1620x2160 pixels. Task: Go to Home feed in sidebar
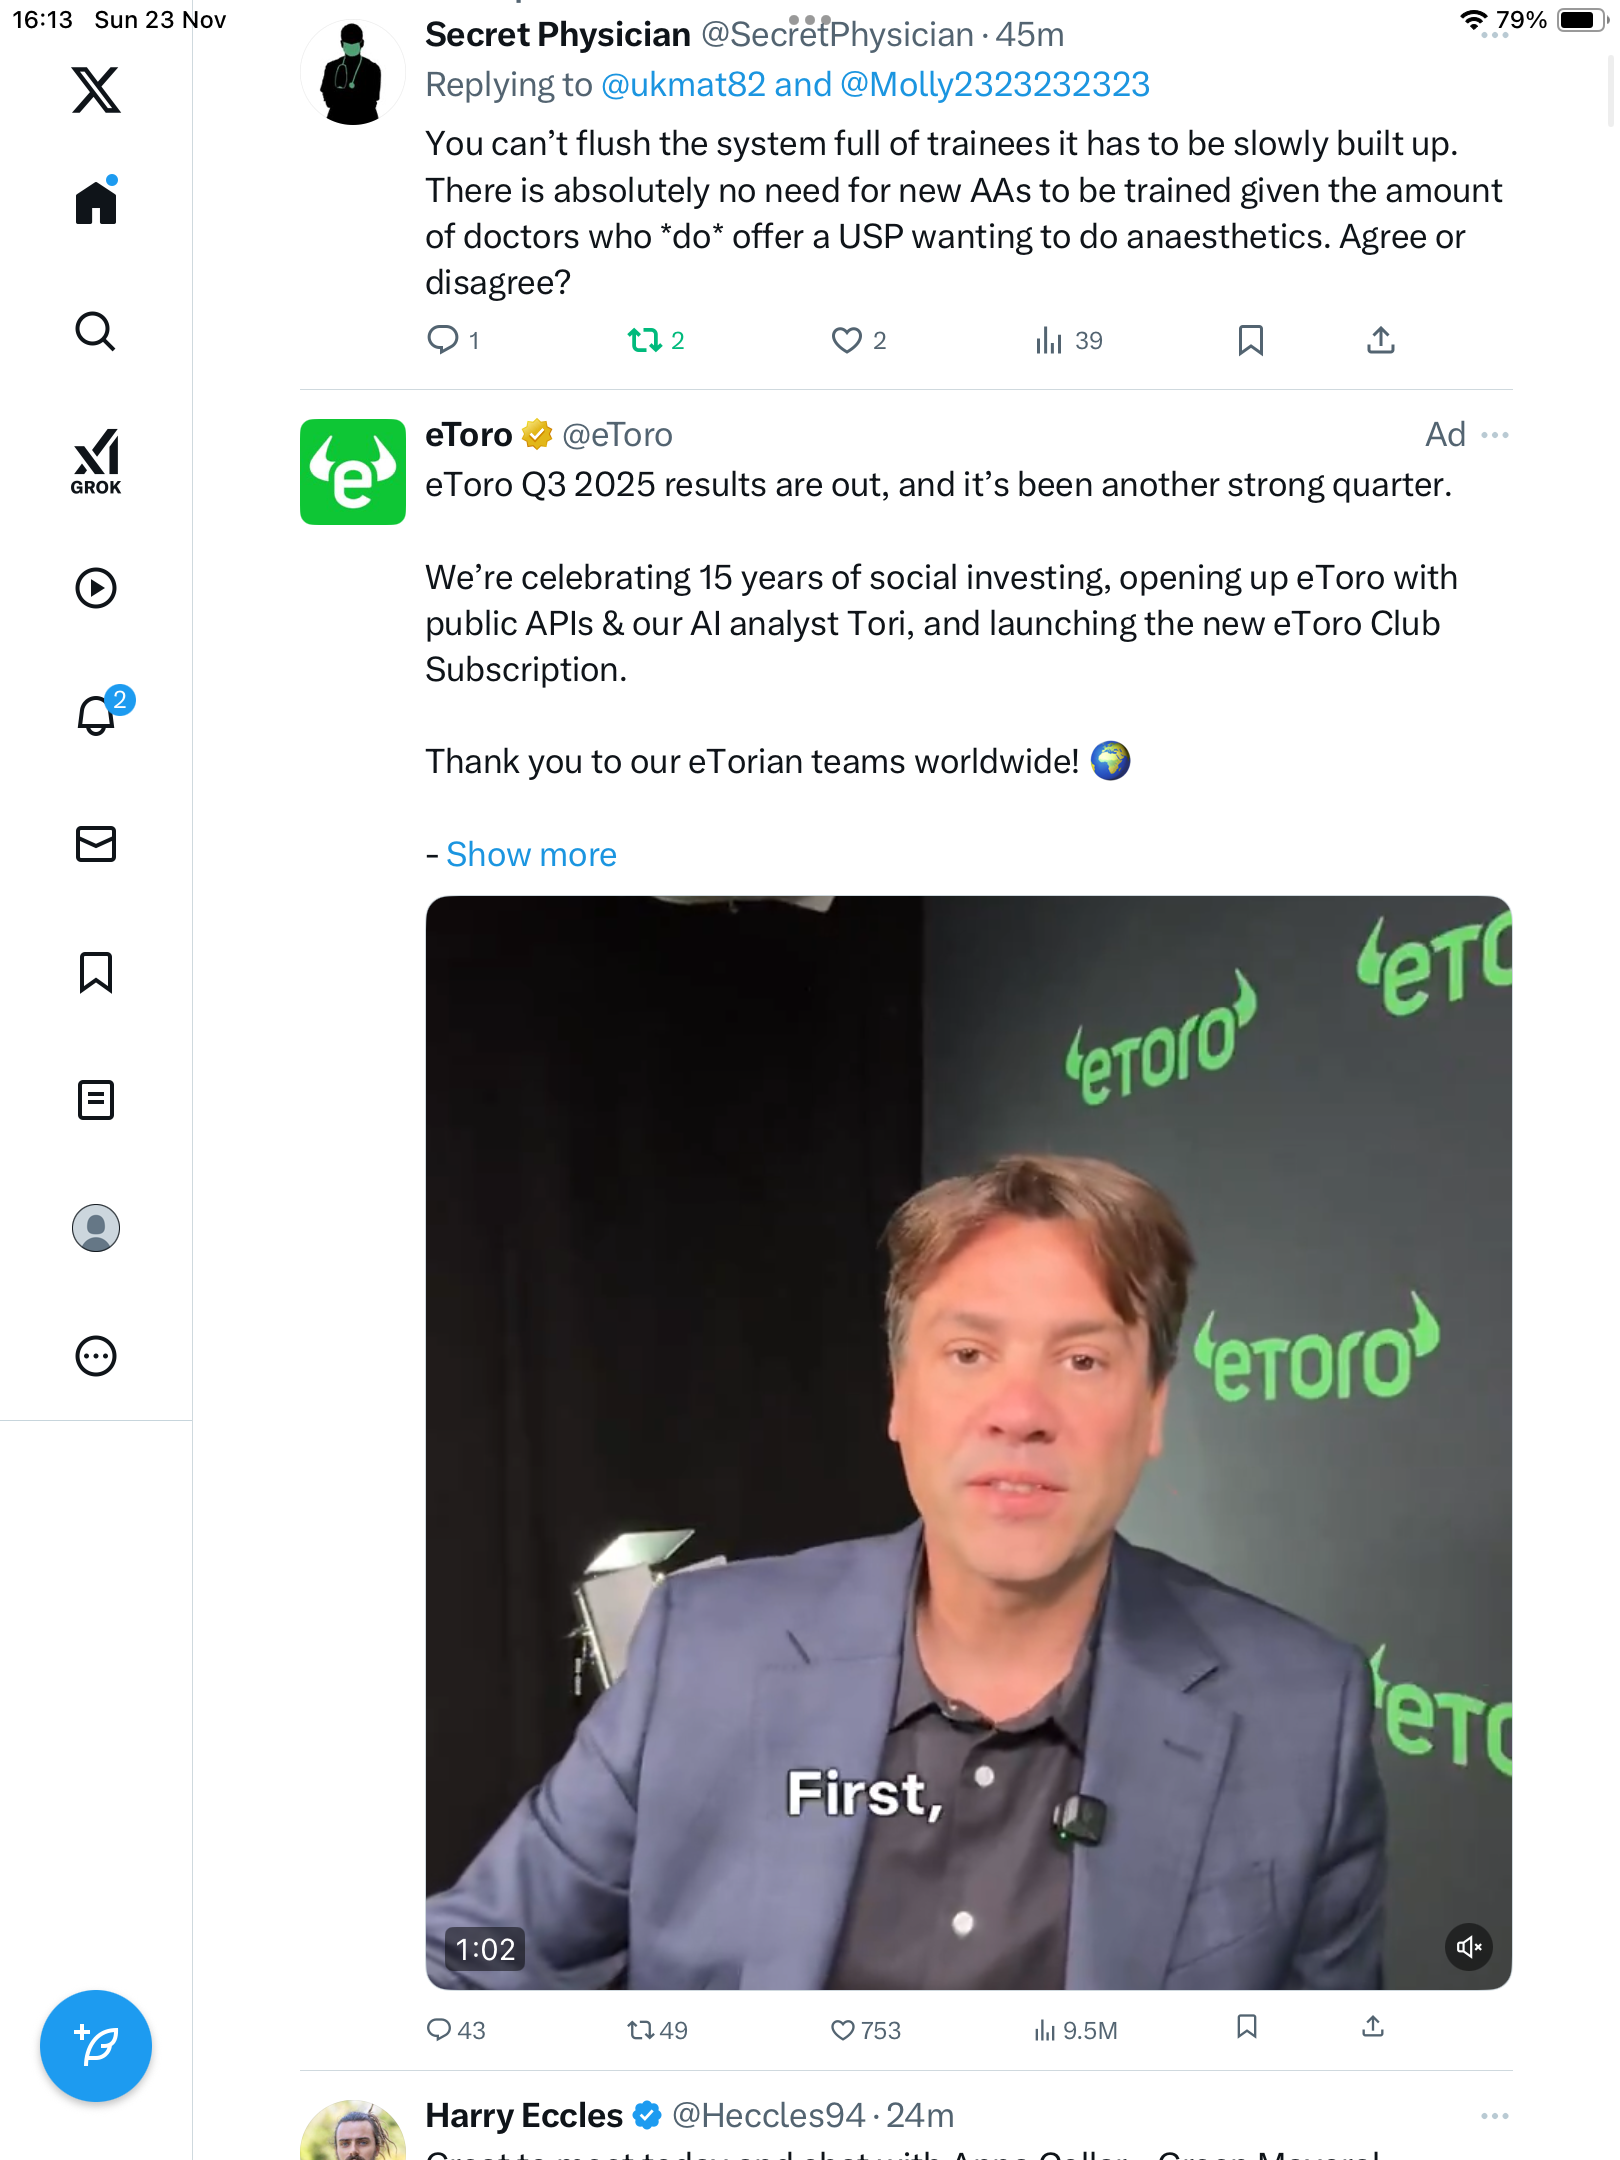click(96, 203)
